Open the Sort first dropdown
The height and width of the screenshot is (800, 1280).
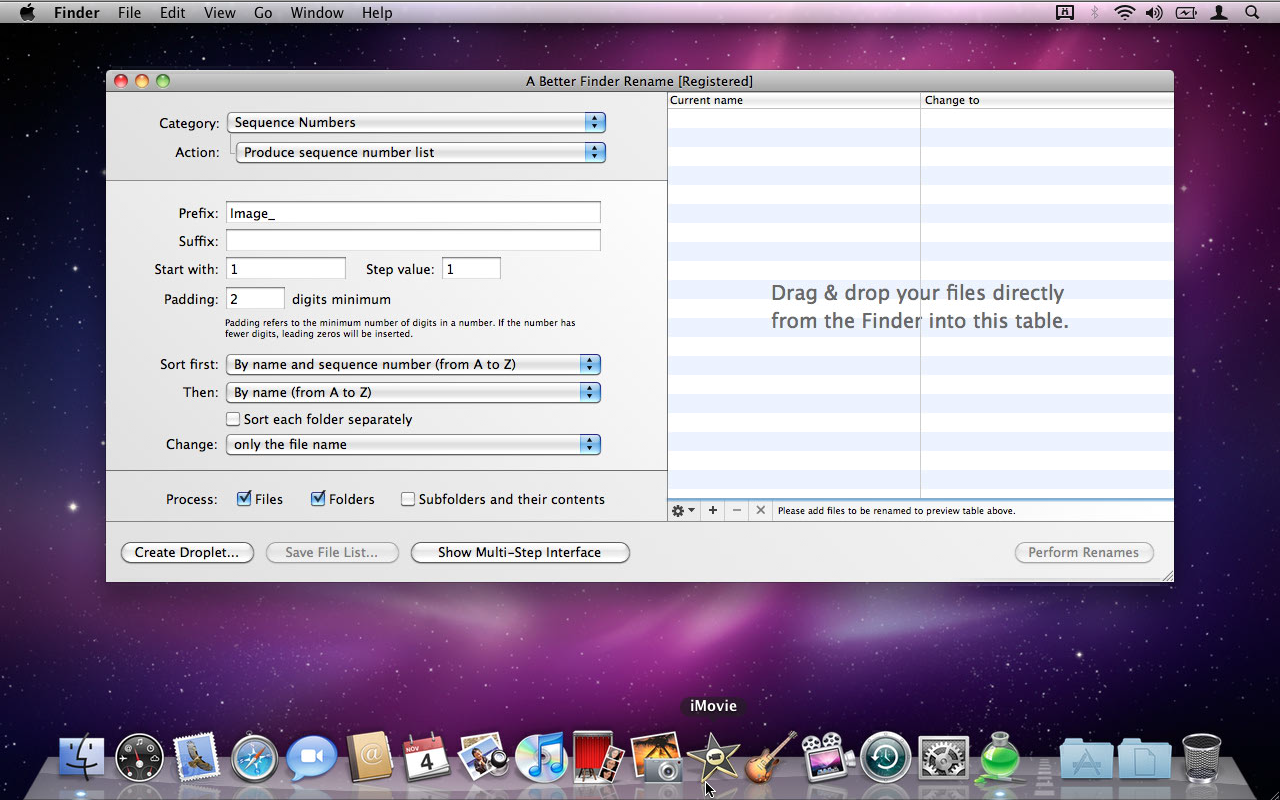coord(413,364)
